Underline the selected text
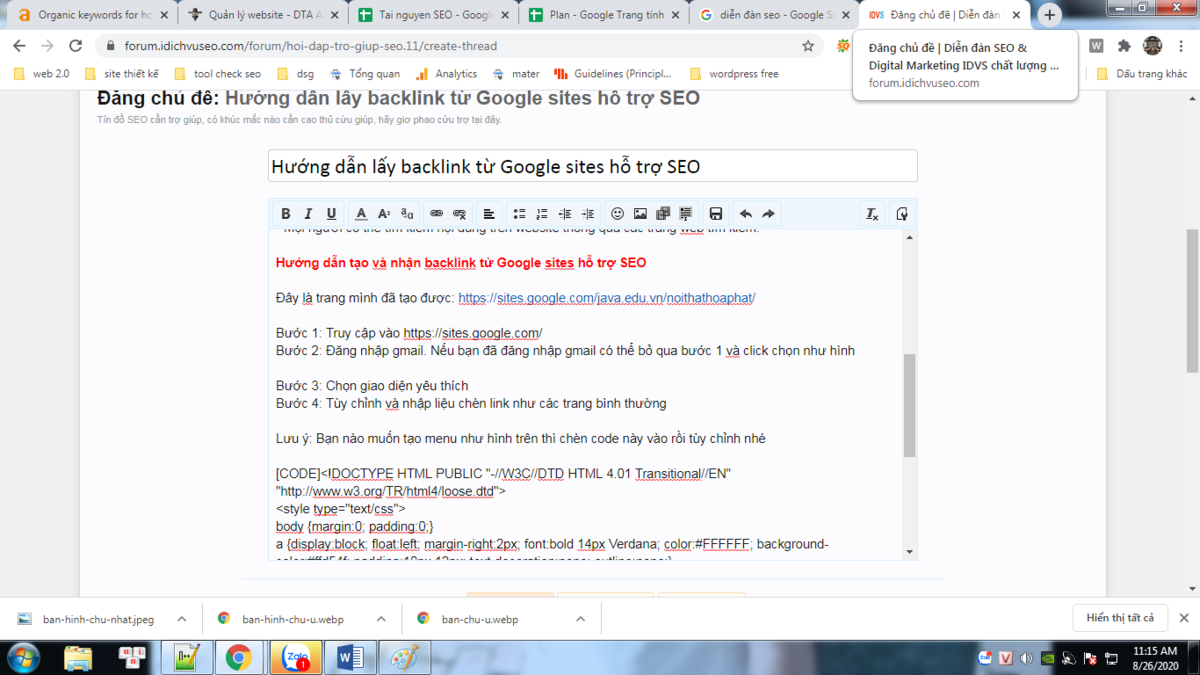 pyautogui.click(x=331, y=214)
